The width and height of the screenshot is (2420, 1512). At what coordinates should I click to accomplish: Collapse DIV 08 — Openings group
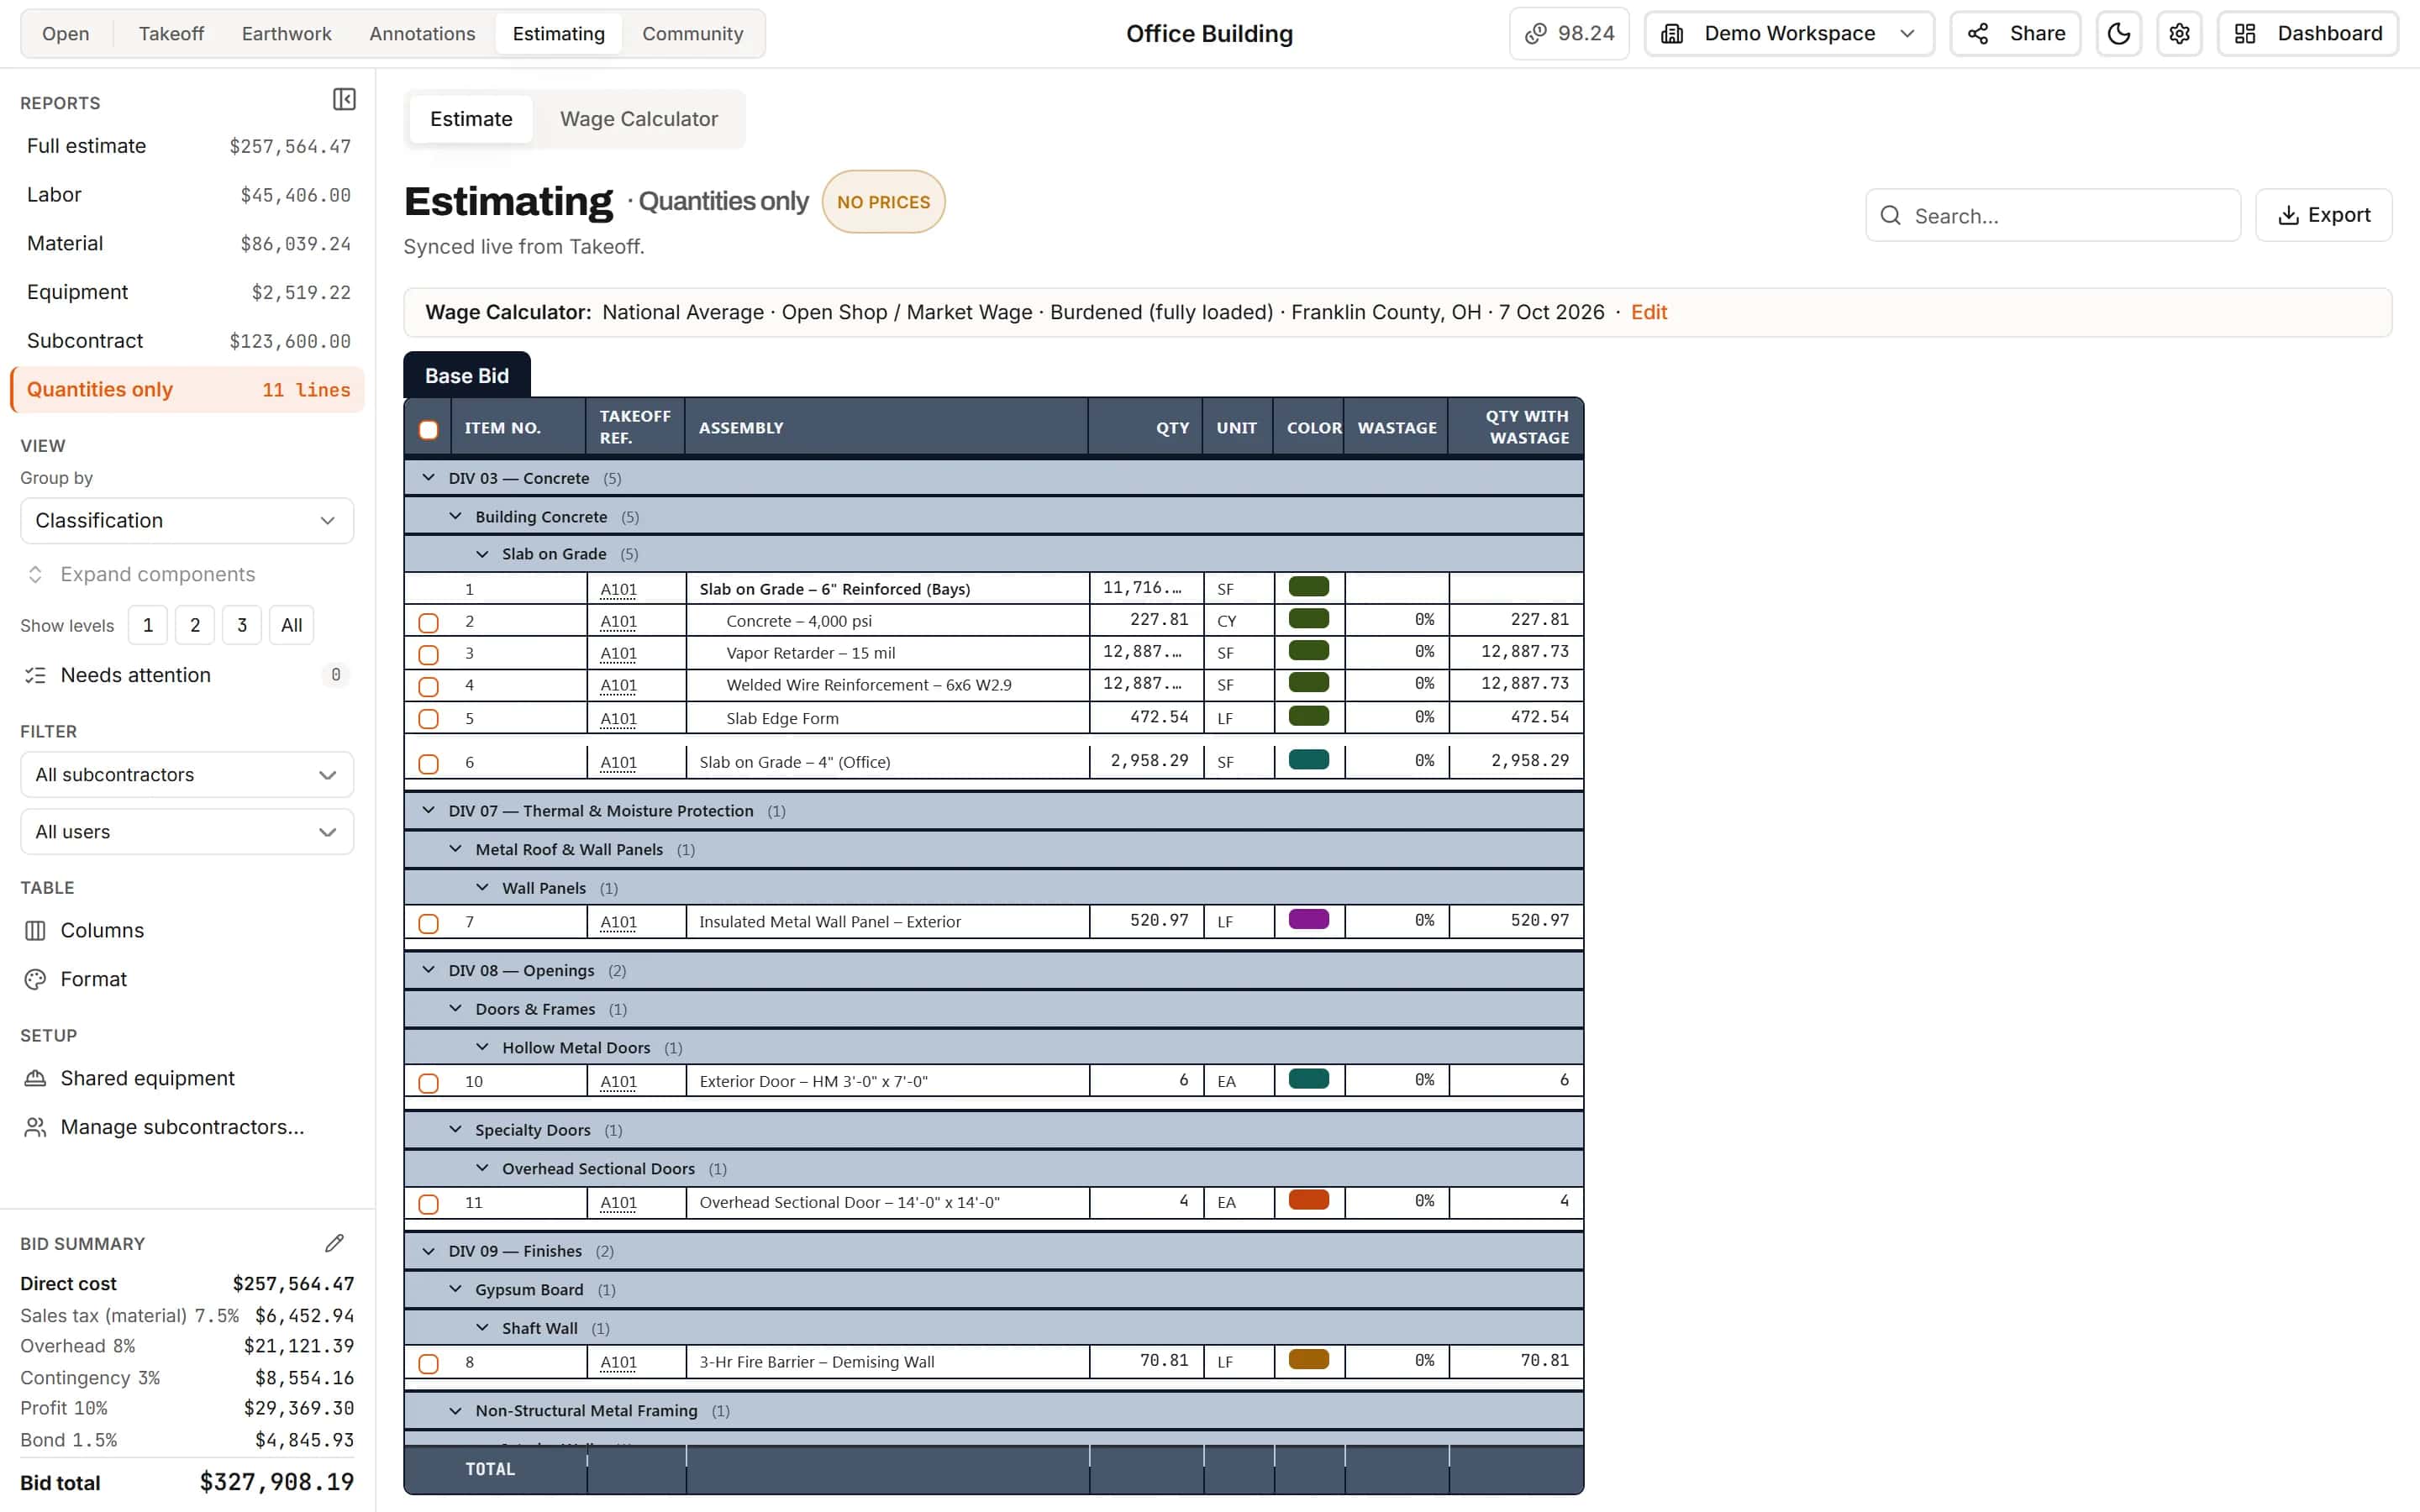428,970
